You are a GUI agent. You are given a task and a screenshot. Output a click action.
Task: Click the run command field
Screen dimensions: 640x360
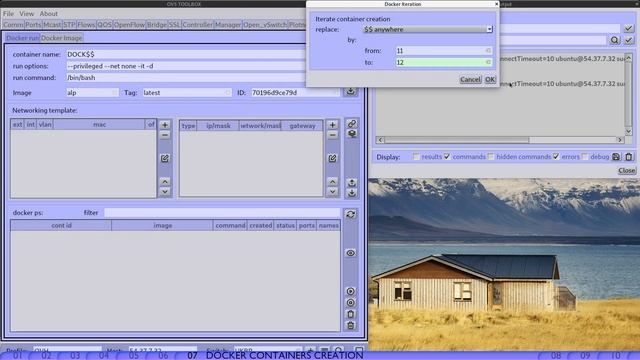click(x=186, y=78)
